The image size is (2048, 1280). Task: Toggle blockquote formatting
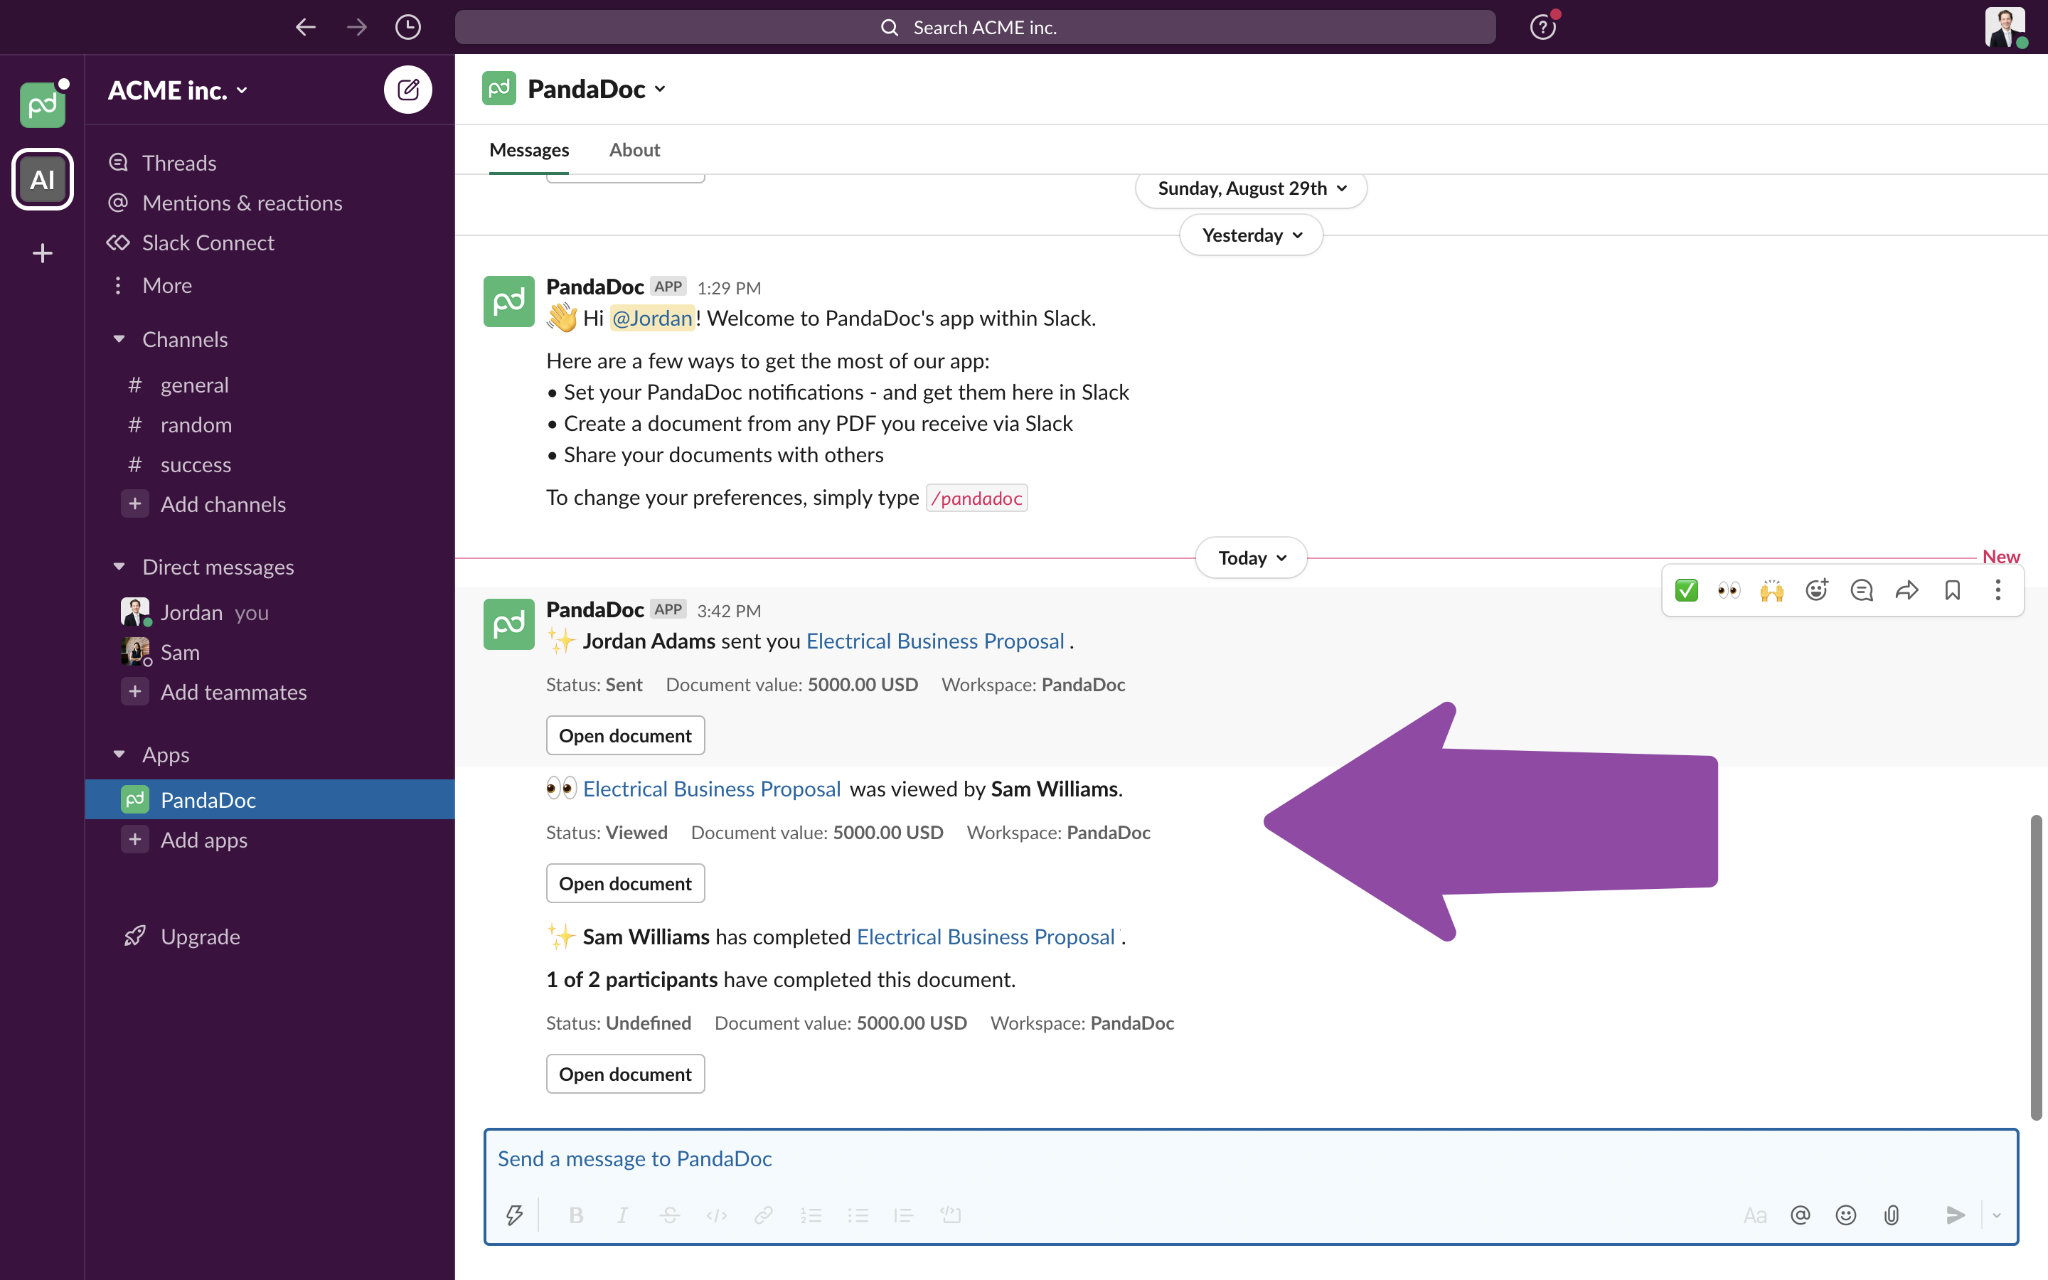click(904, 1215)
